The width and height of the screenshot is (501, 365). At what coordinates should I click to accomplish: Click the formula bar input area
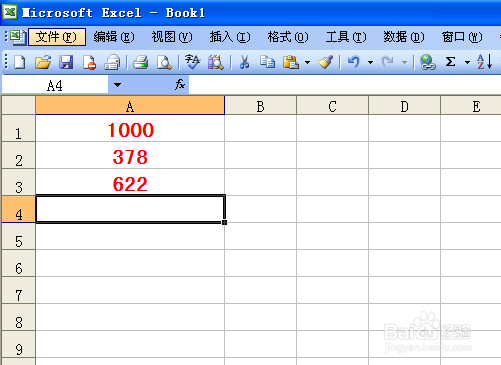(345, 85)
